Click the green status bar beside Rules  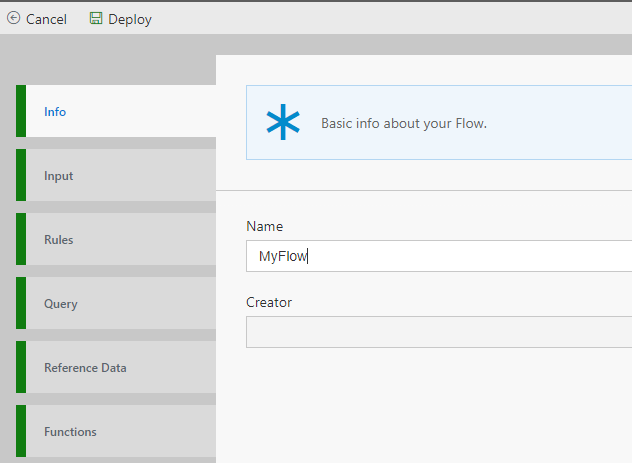pos(21,239)
